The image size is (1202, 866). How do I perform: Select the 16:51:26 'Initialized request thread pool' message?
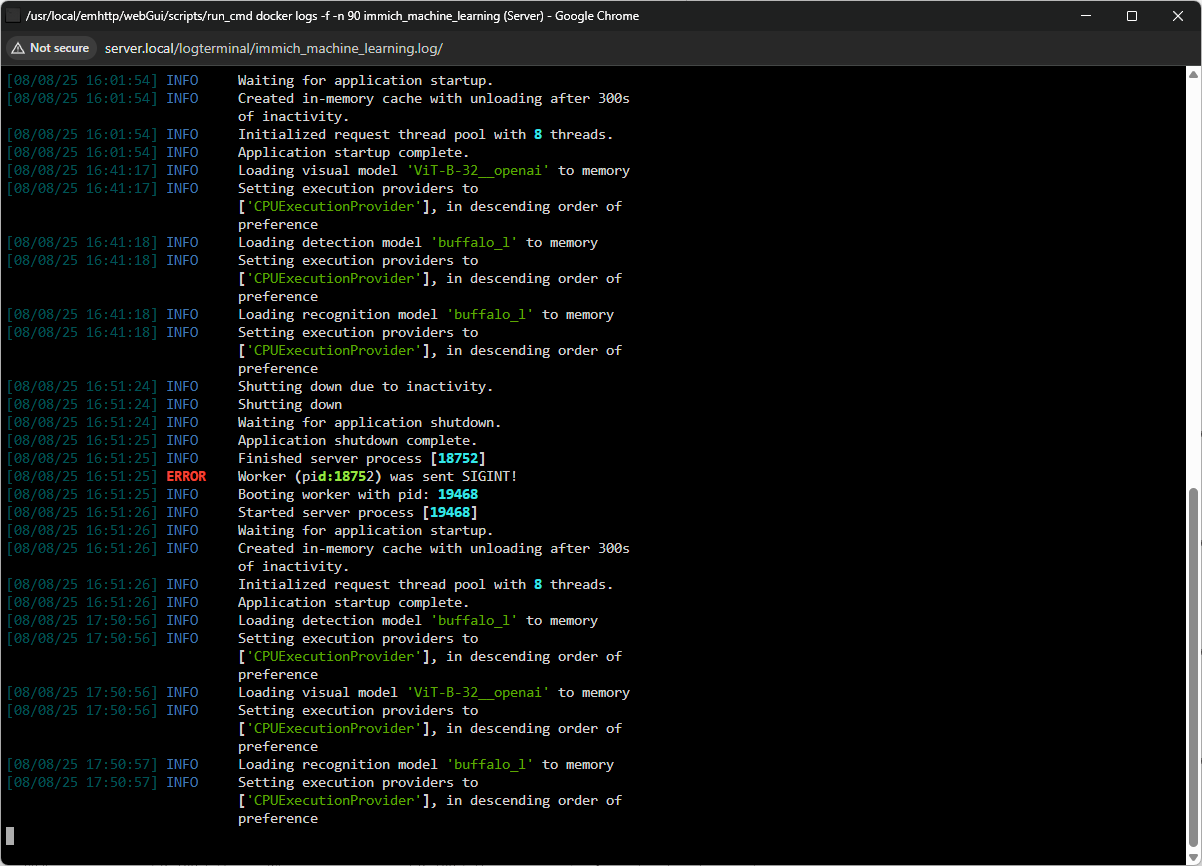426,584
